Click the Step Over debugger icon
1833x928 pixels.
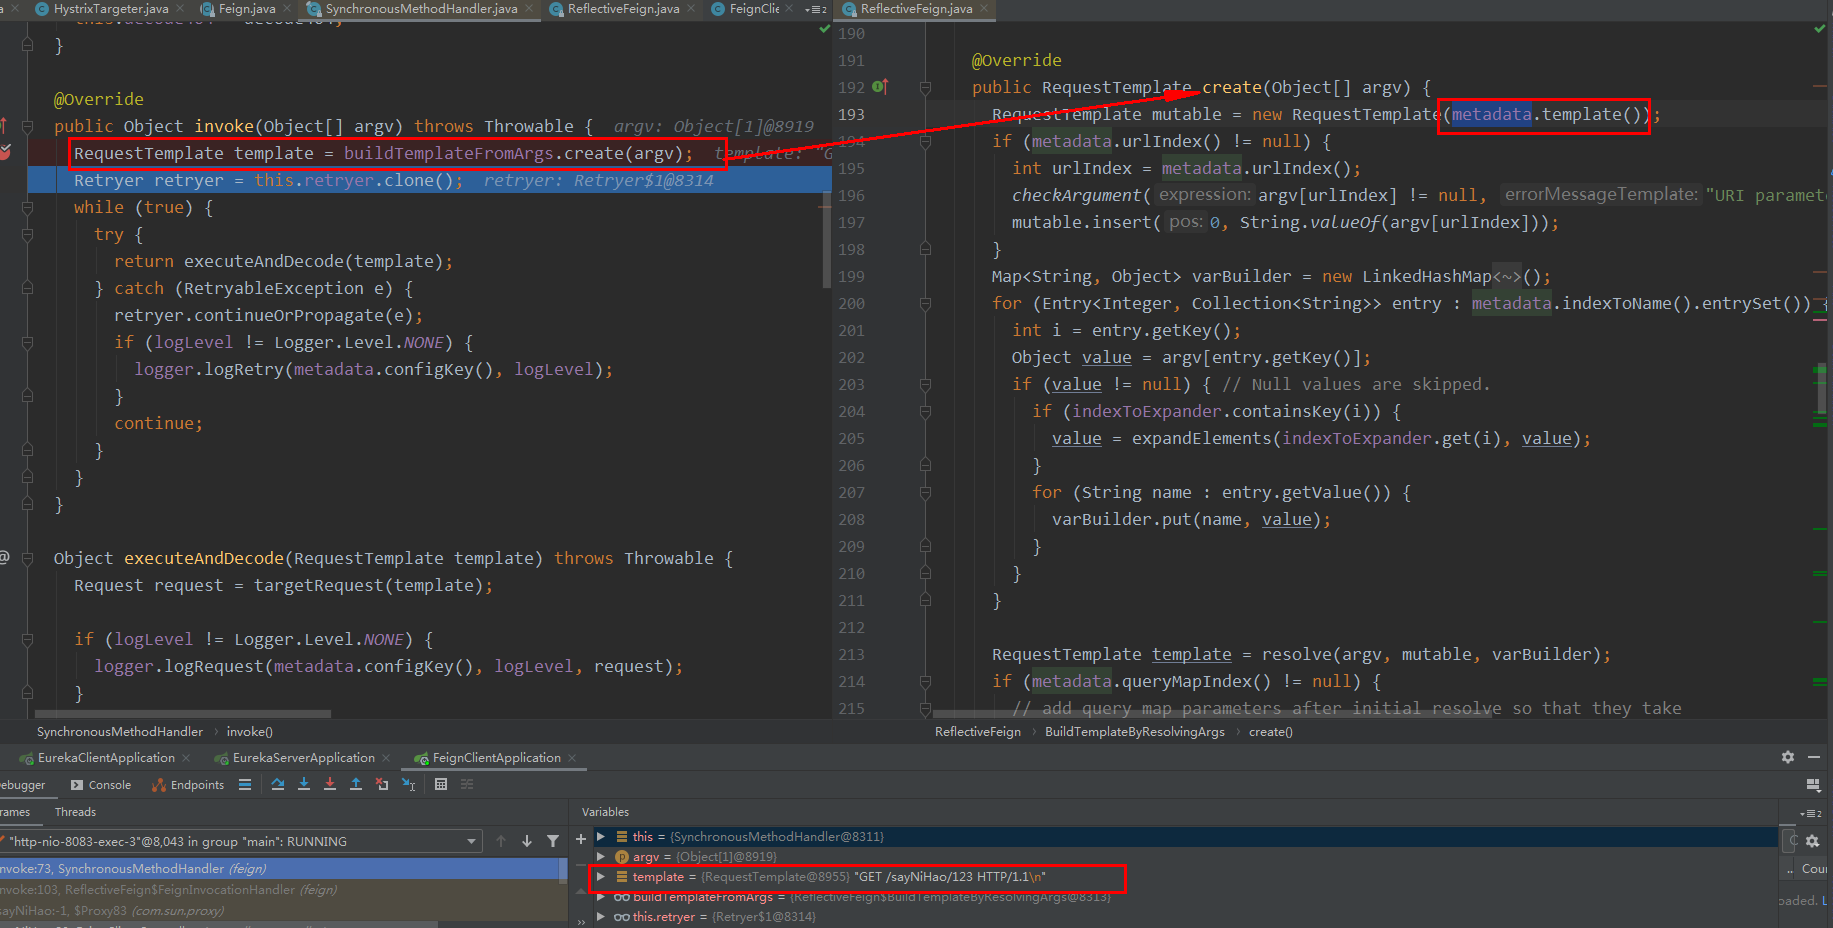click(278, 785)
